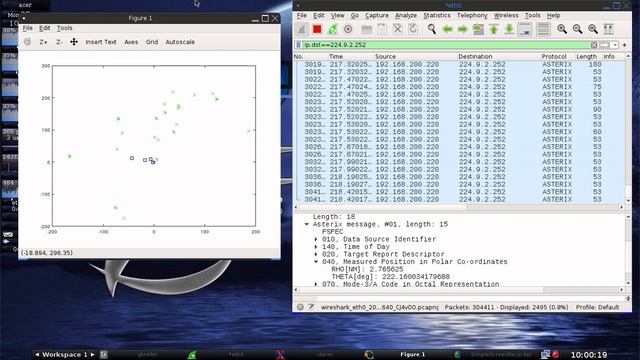Viewport: 640px width, 360px height.
Task: Close the capture file with the X toolbar icon
Action: (397, 29)
